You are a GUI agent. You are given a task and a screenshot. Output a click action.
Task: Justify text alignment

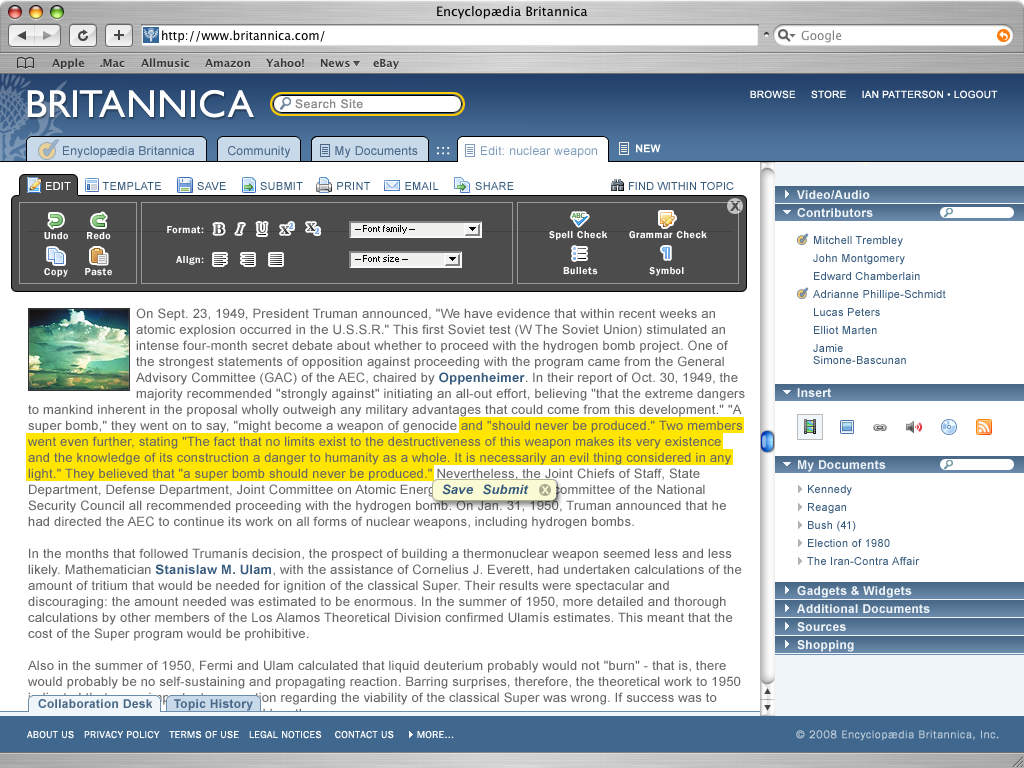[276, 260]
